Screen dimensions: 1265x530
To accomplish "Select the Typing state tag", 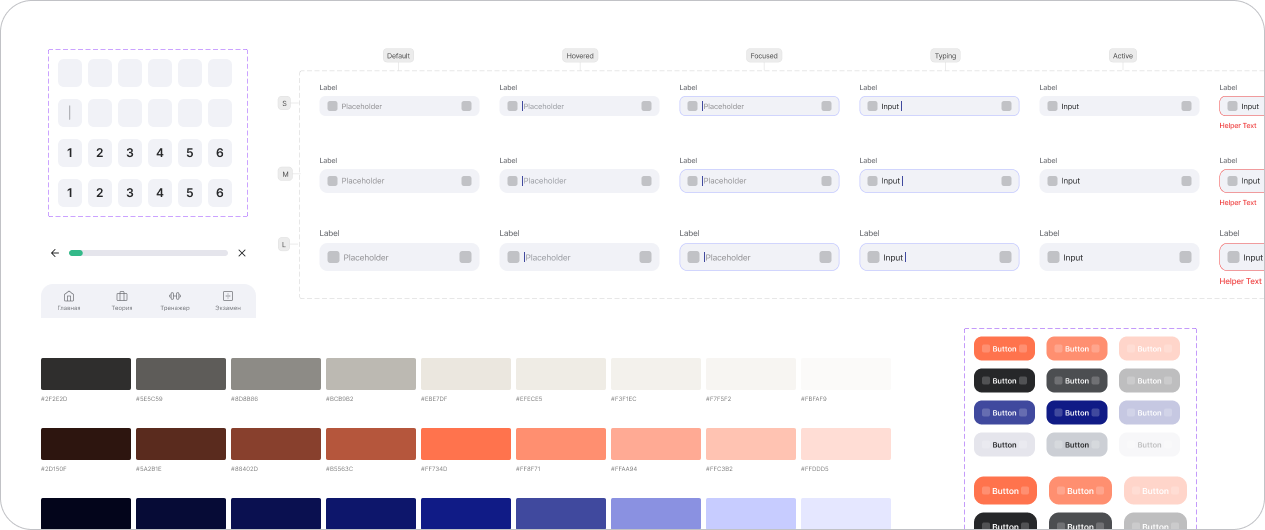I will coord(946,56).
